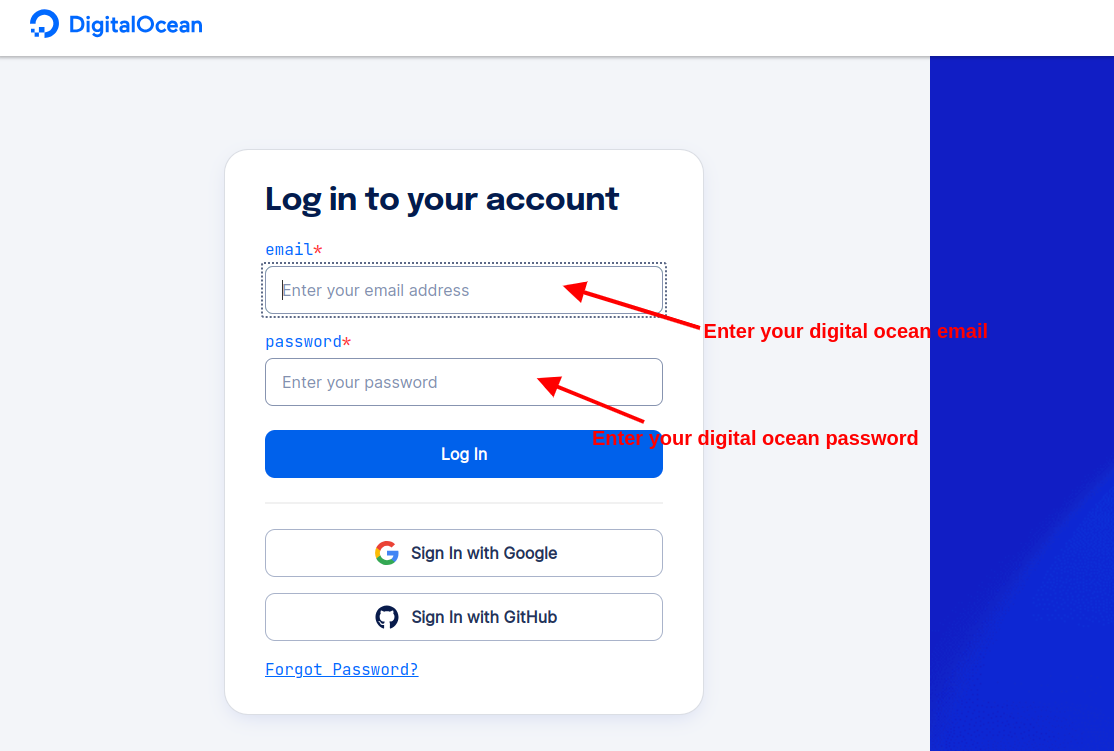Click the "Log in to your account" heading

442,199
